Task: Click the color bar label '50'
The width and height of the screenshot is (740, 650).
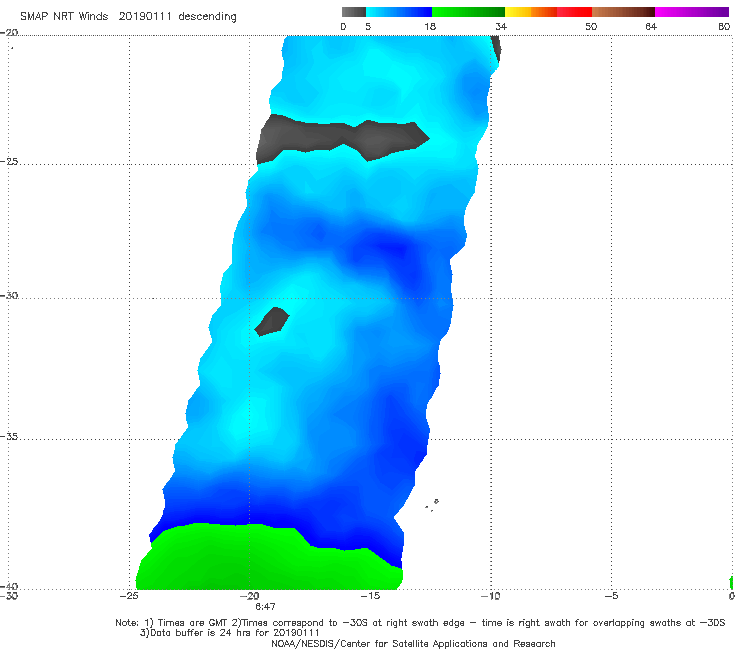Action: 591,27
